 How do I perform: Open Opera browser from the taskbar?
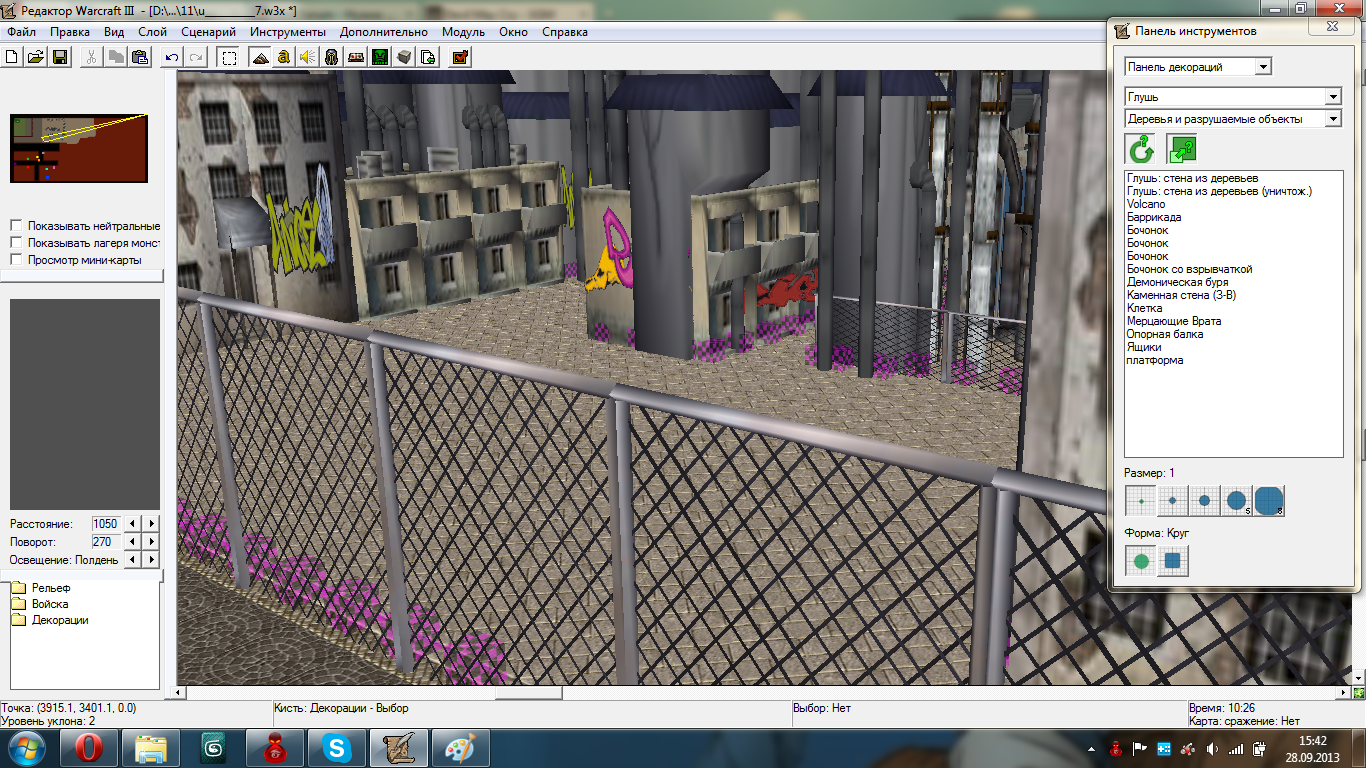(x=89, y=748)
